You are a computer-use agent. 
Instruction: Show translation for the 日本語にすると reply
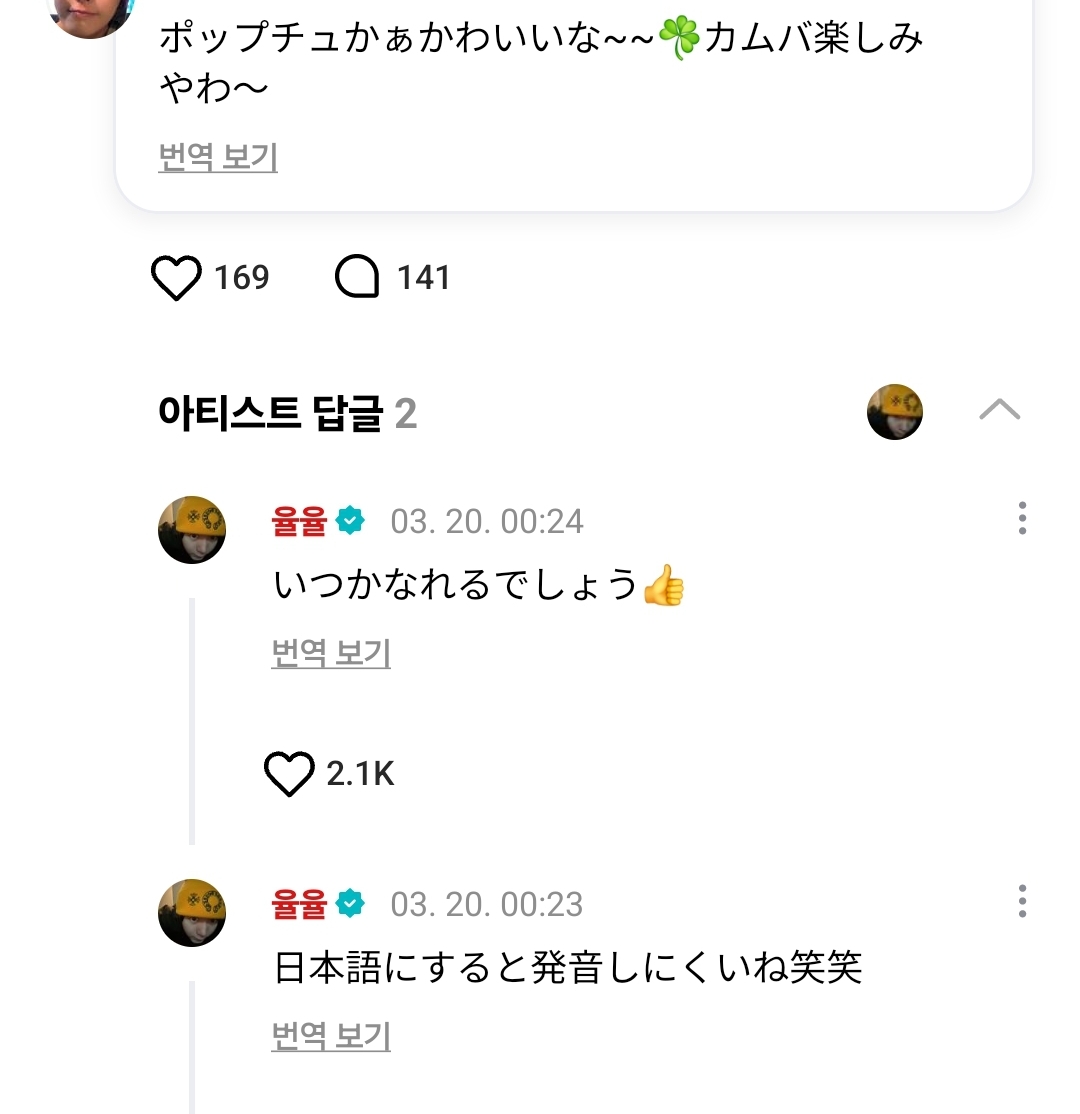[x=331, y=1037]
